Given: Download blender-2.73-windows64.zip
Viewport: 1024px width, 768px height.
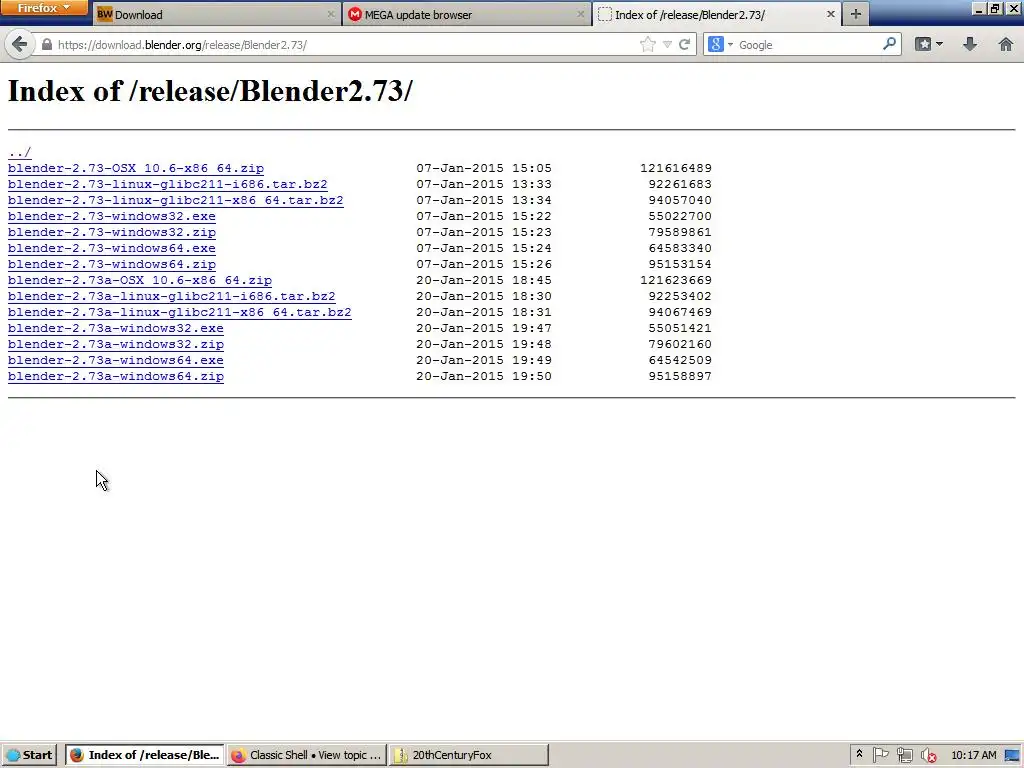Looking at the screenshot, I should click(112, 264).
